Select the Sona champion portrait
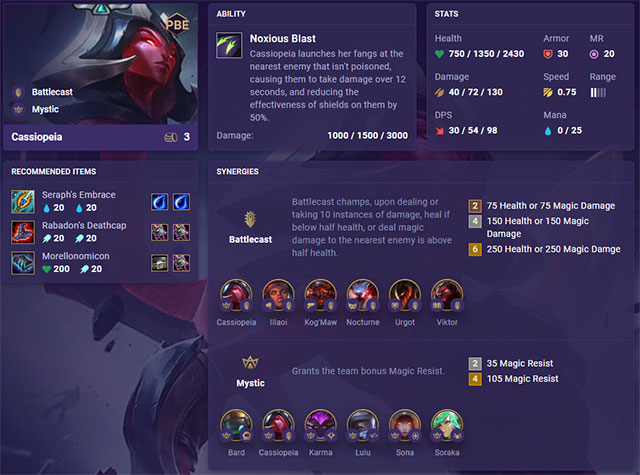 (x=405, y=426)
